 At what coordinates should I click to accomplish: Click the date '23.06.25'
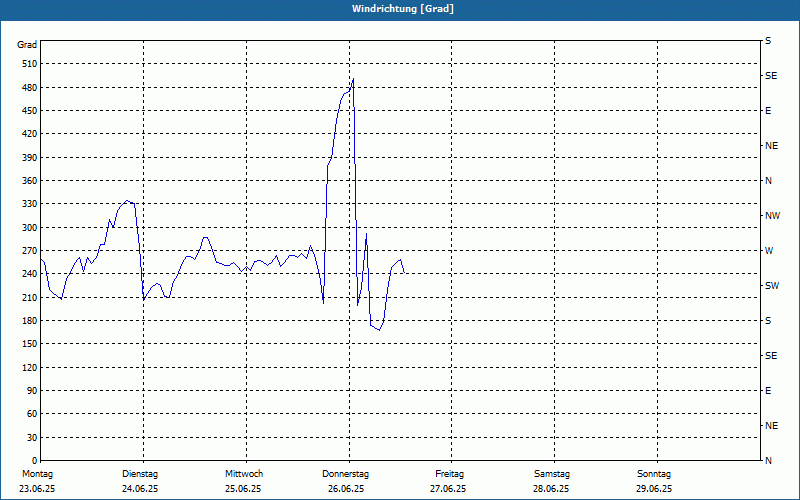37,489
